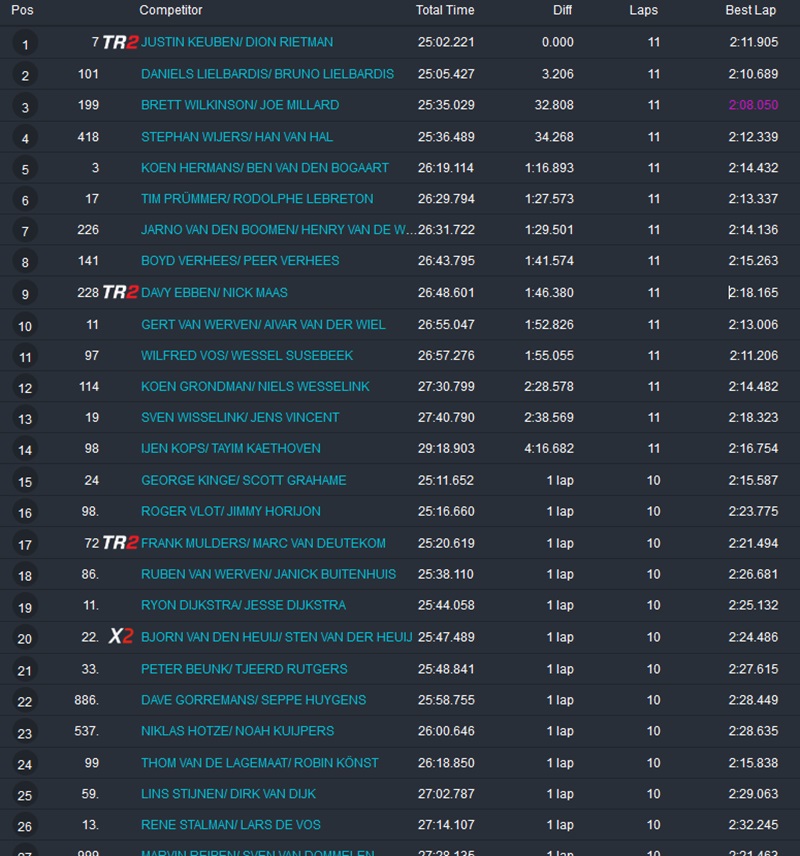The width and height of the screenshot is (800, 856).
Task: Click the Competitor column header
Action: point(171,10)
